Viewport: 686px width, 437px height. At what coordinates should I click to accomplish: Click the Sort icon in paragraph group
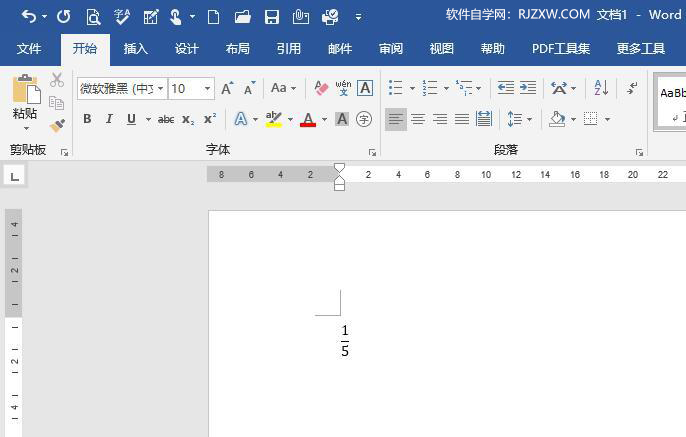pos(601,89)
